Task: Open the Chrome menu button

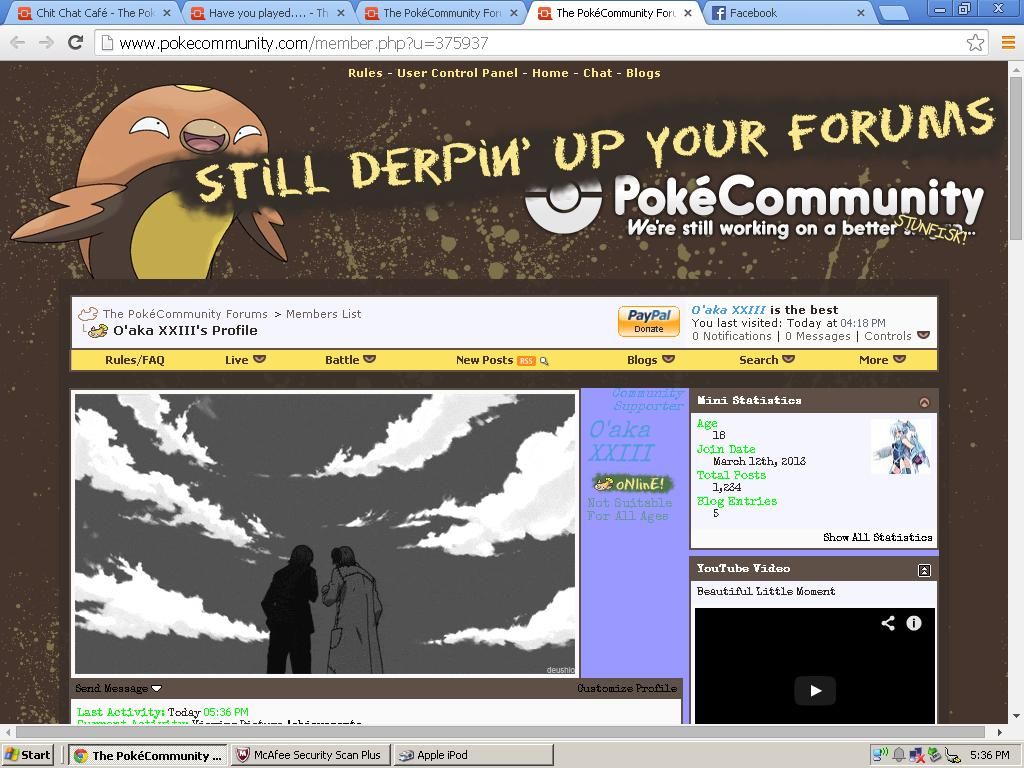Action: click(x=1008, y=43)
